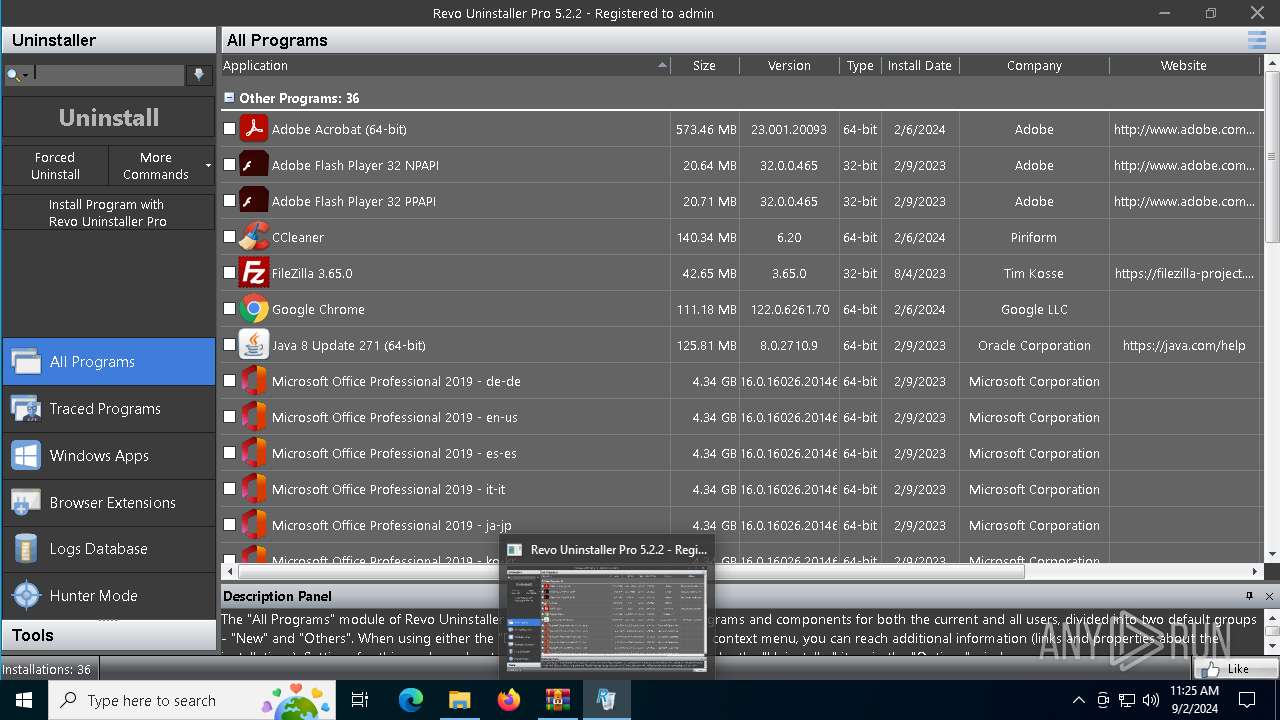Pin the Description Panel
This screenshot has width=1280, height=720.
(1249, 596)
